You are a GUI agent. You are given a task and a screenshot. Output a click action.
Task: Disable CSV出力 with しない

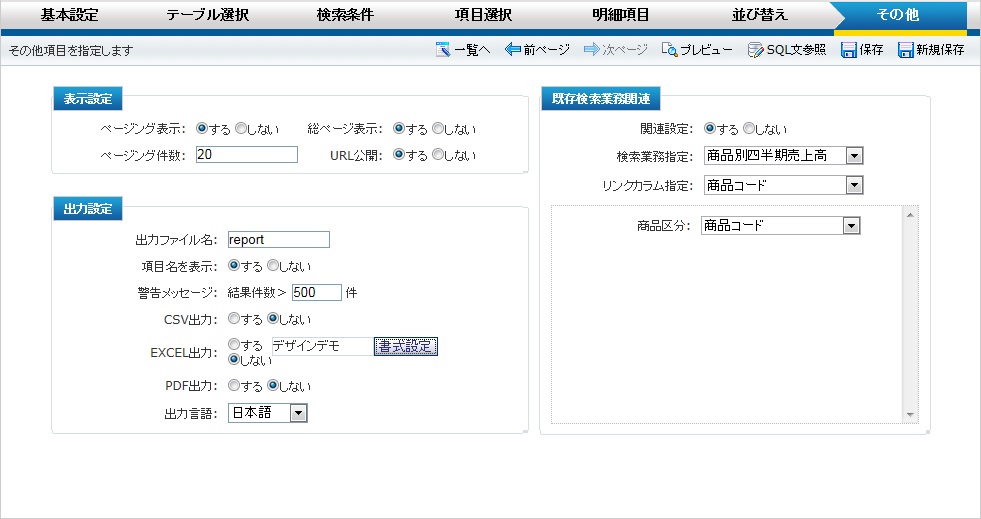(272, 318)
